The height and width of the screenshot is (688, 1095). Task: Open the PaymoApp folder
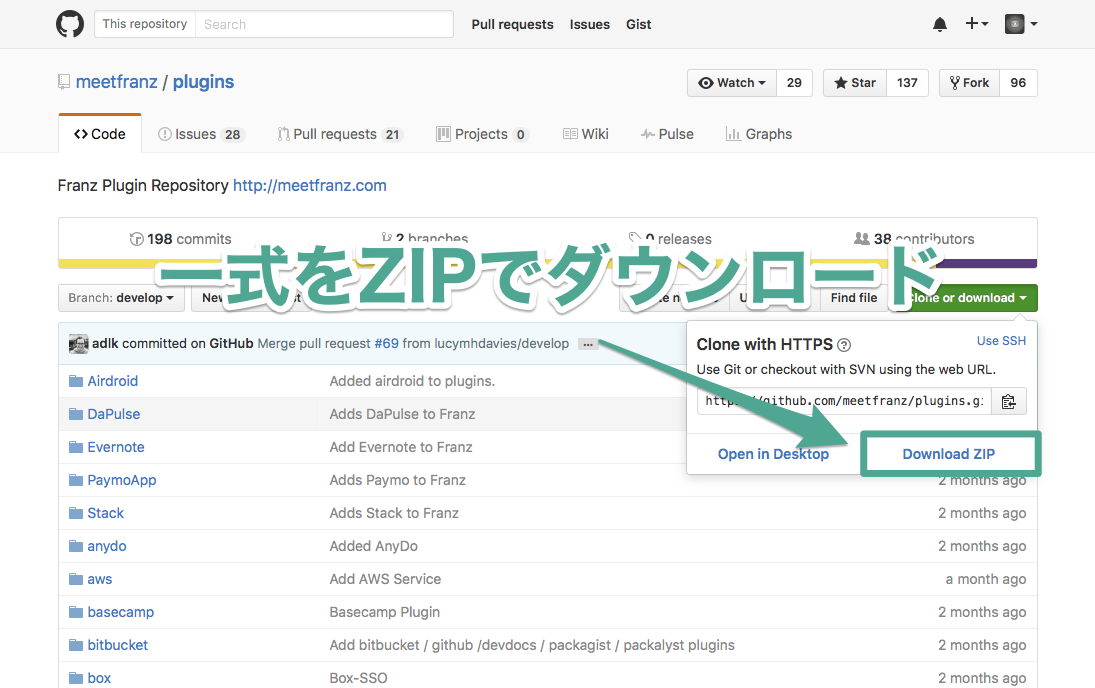pyautogui.click(x=122, y=480)
